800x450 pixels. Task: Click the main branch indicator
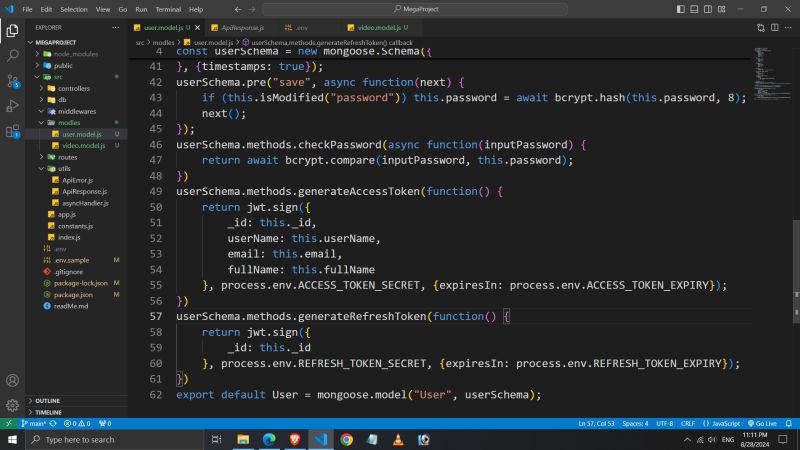pyautogui.click(x=27, y=423)
